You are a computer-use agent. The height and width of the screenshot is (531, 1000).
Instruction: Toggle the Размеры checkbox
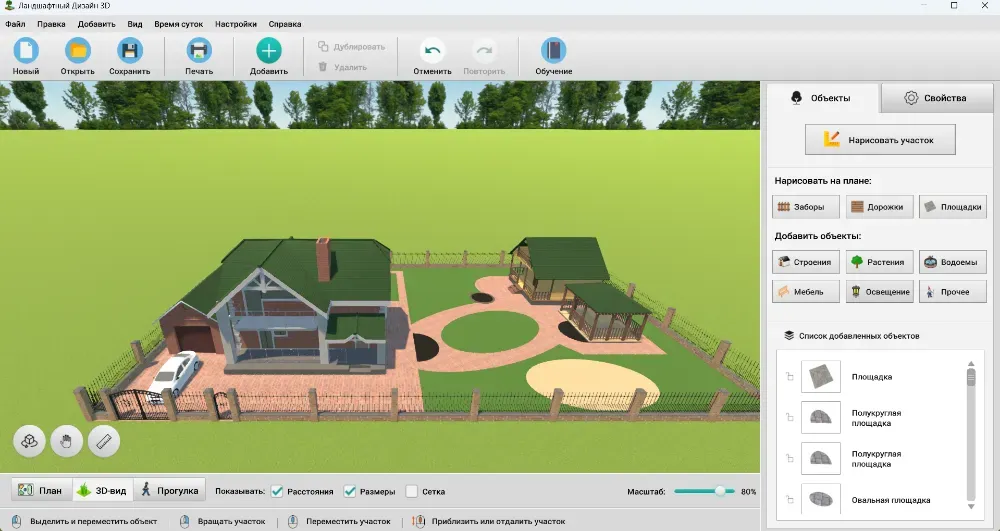(349, 491)
